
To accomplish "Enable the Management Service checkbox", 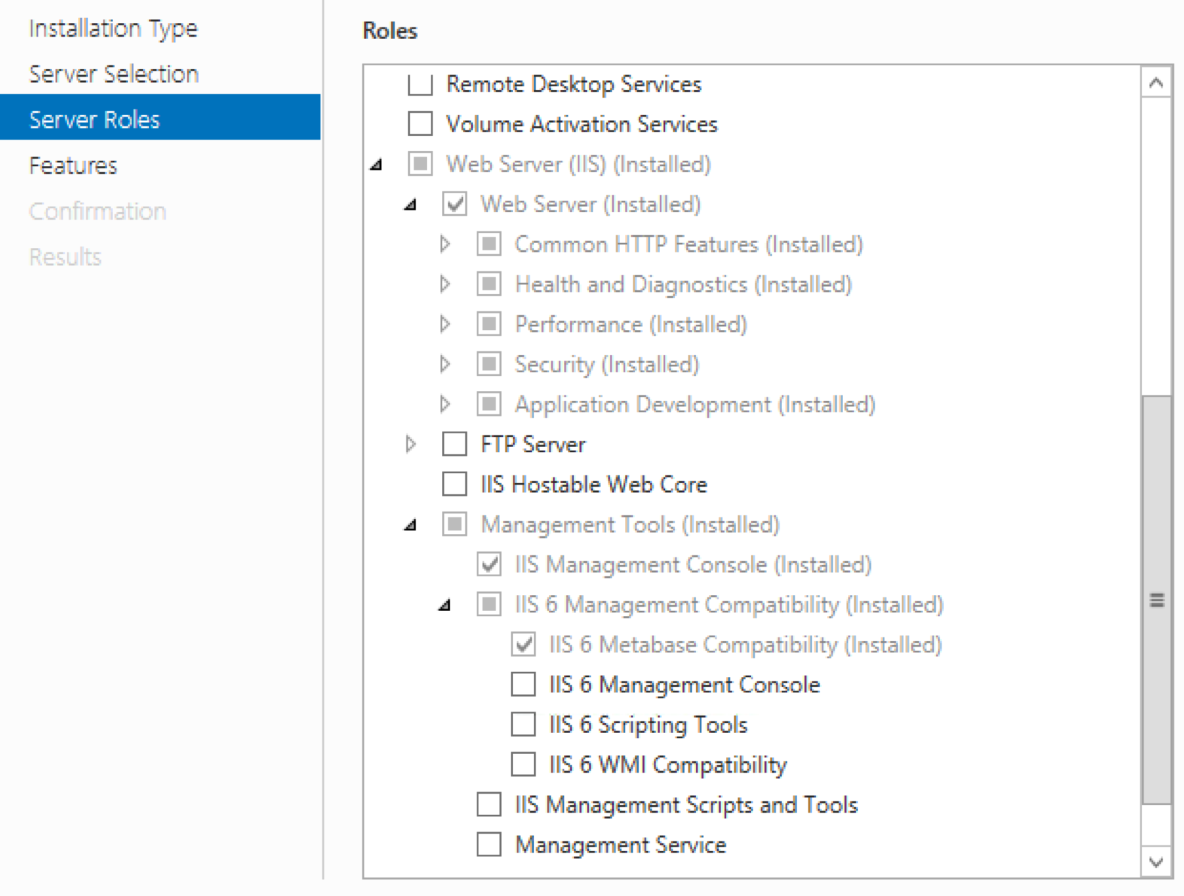I will pyautogui.click(x=489, y=844).
